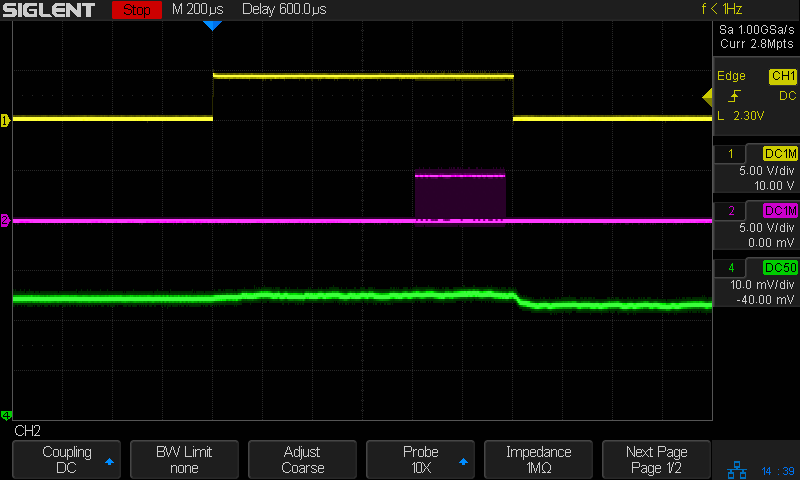The width and height of the screenshot is (800, 480).
Task: Click the yellow trigger level arrow
Action: click(706, 96)
